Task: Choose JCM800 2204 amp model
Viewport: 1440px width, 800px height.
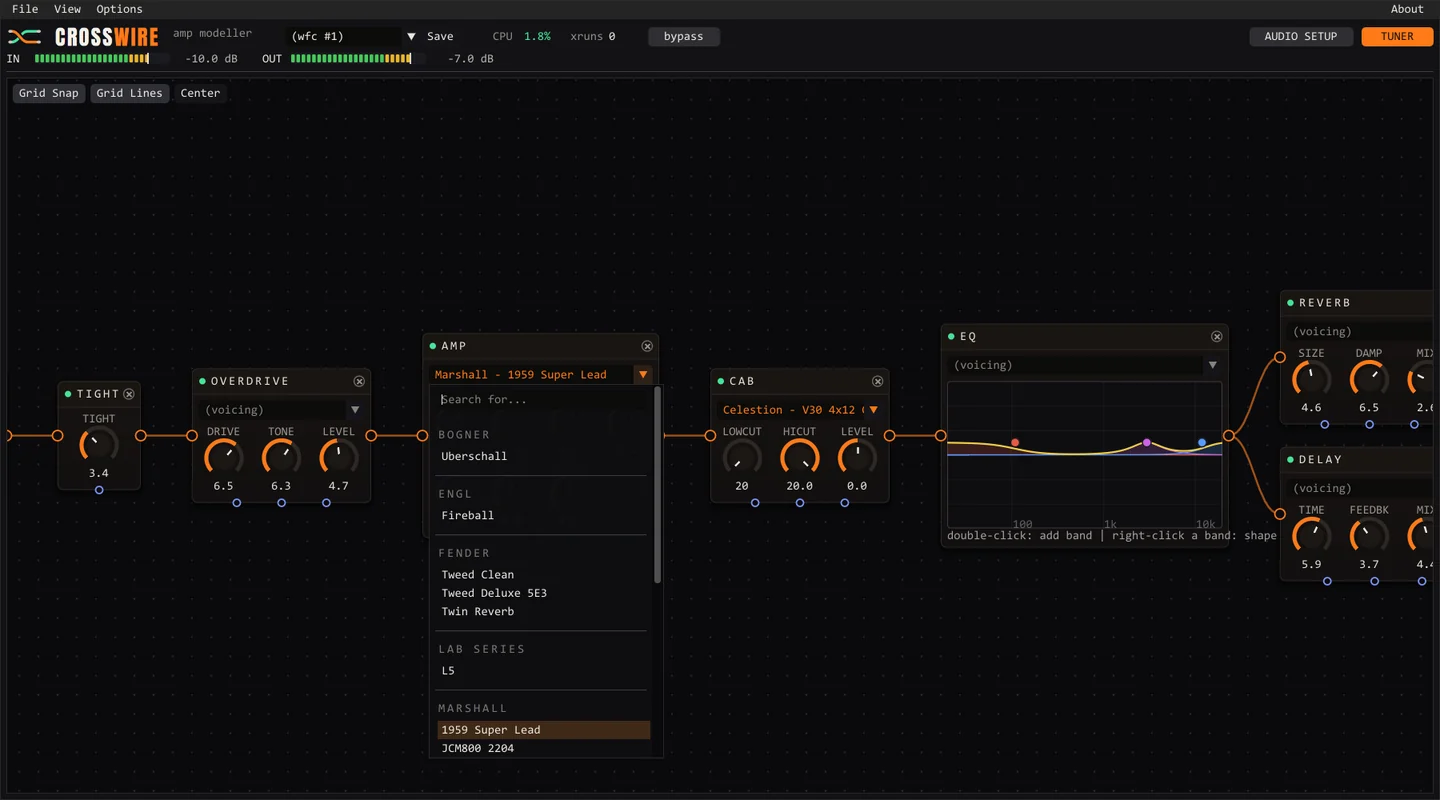Action: [x=543, y=748]
